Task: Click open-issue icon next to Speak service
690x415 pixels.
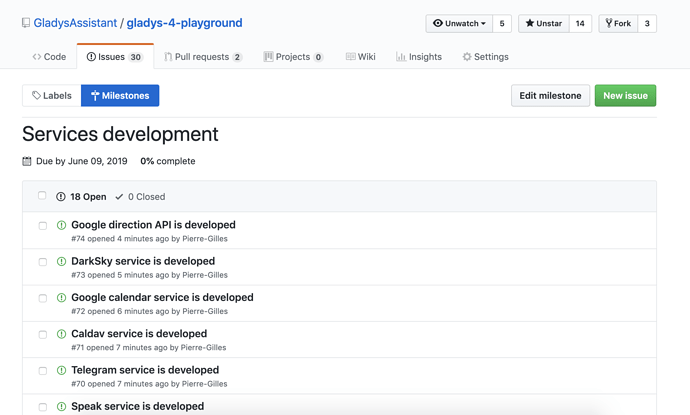Action: tap(62, 407)
